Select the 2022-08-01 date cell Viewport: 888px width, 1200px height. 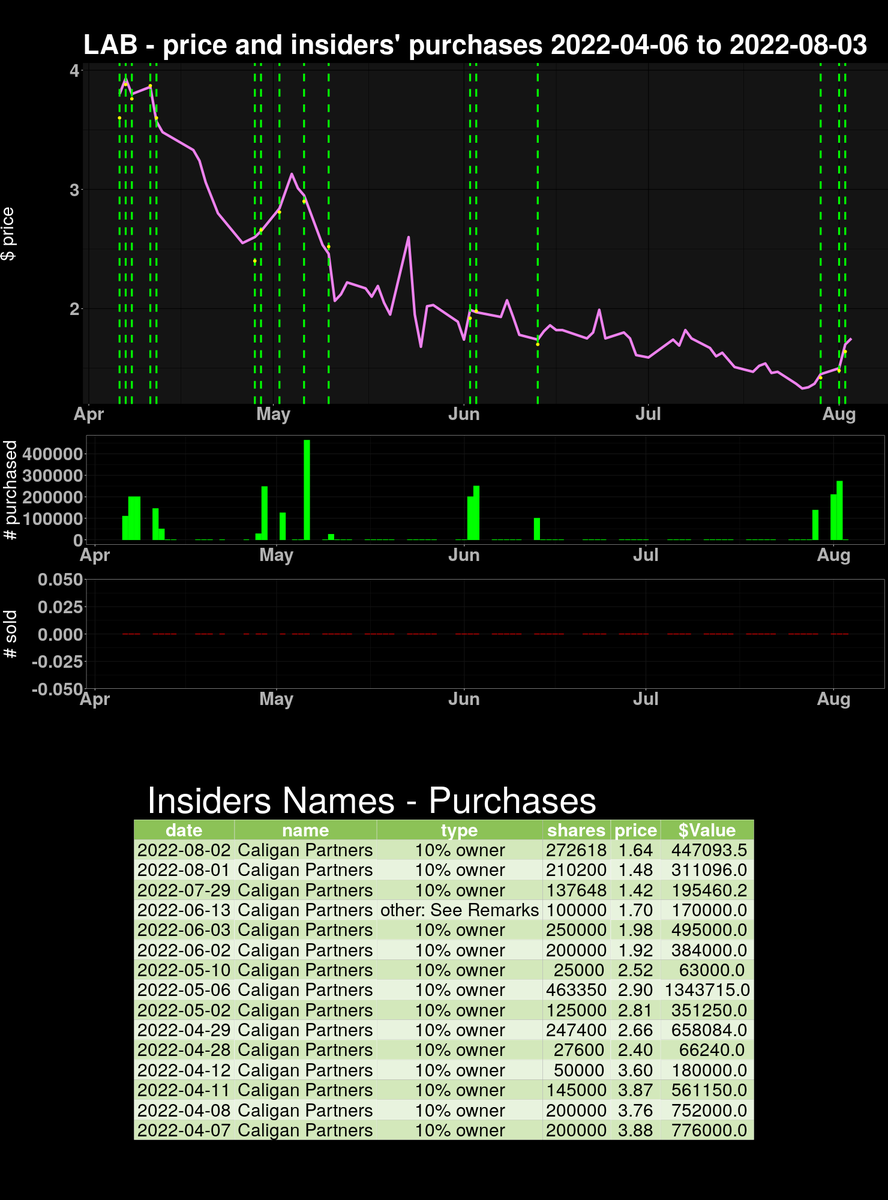pos(184,870)
